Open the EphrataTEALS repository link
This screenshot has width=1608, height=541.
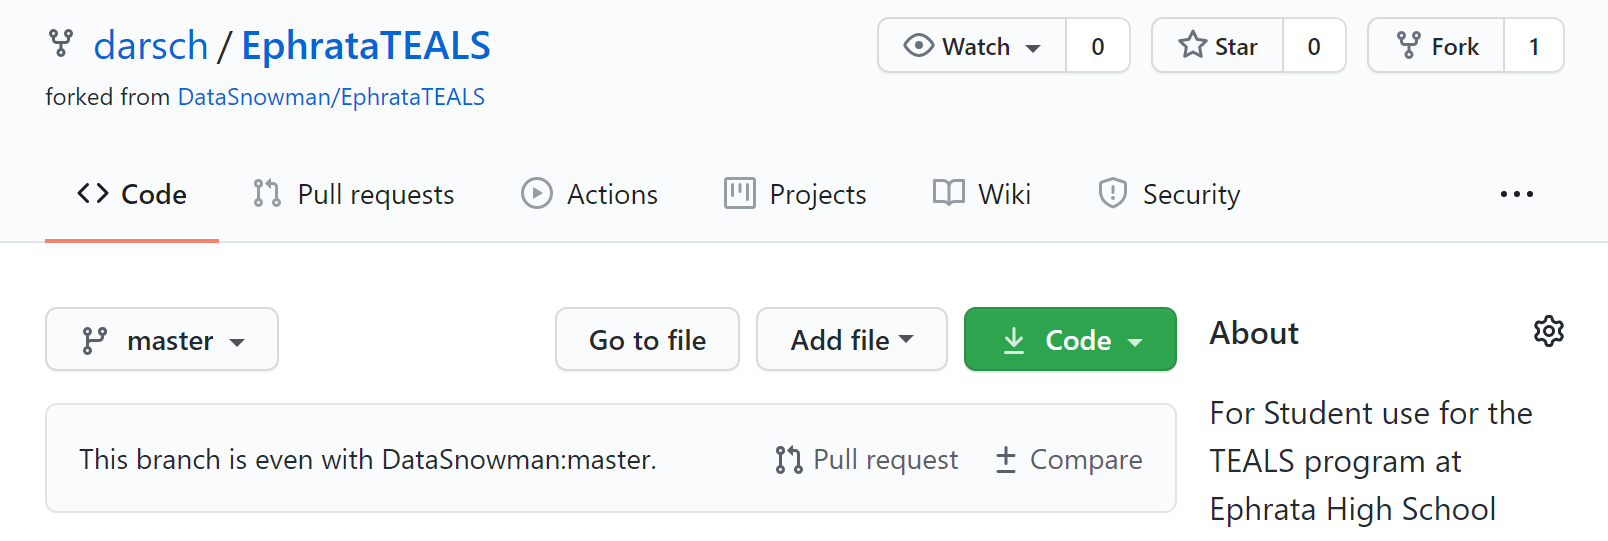tap(366, 46)
